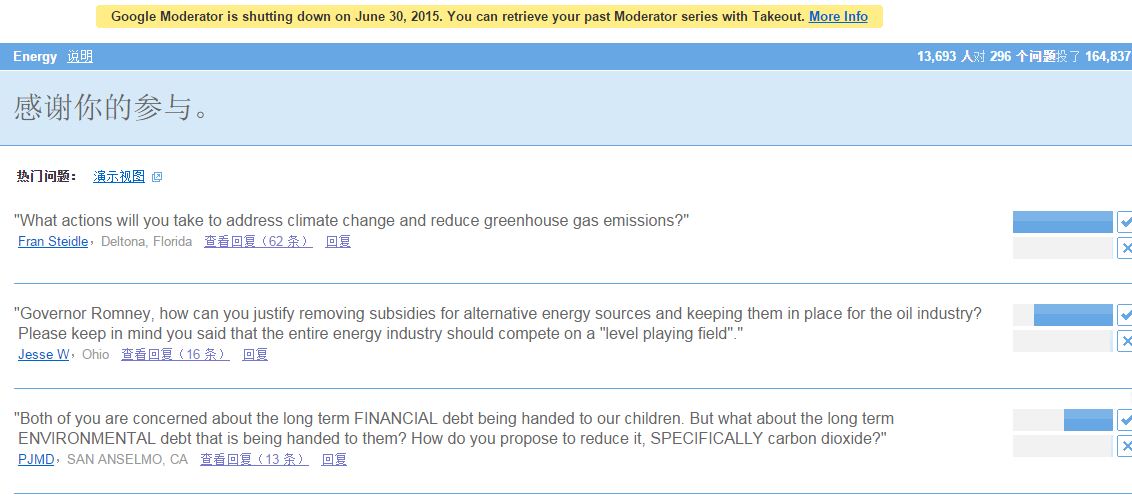View the 13 replies under PJMD's question
Image resolution: width=1132 pixels, height=500 pixels.
[254, 459]
